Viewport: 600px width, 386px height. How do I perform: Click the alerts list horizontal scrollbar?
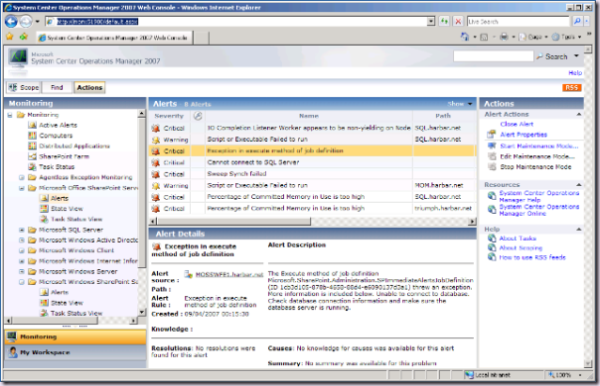(x=234, y=222)
